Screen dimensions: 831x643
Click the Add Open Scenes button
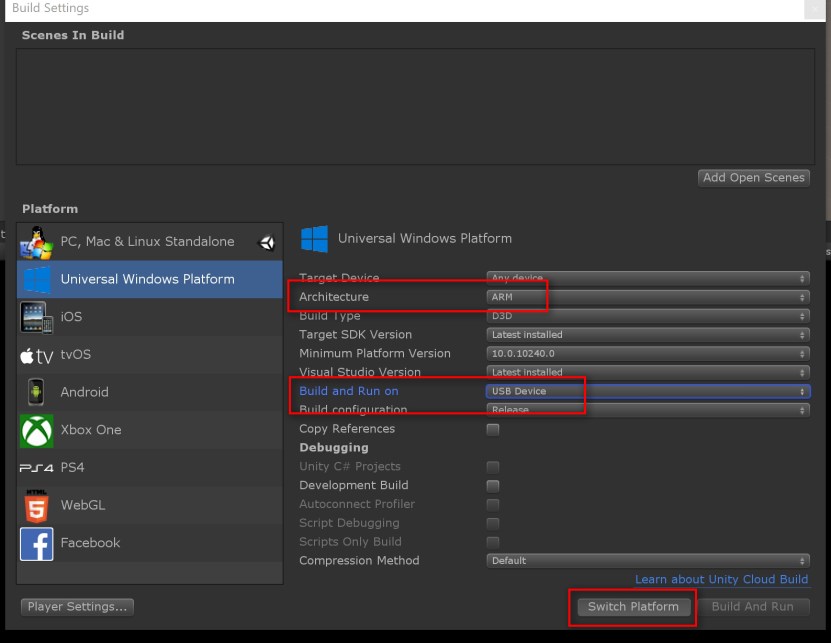(x=754, y=178)
